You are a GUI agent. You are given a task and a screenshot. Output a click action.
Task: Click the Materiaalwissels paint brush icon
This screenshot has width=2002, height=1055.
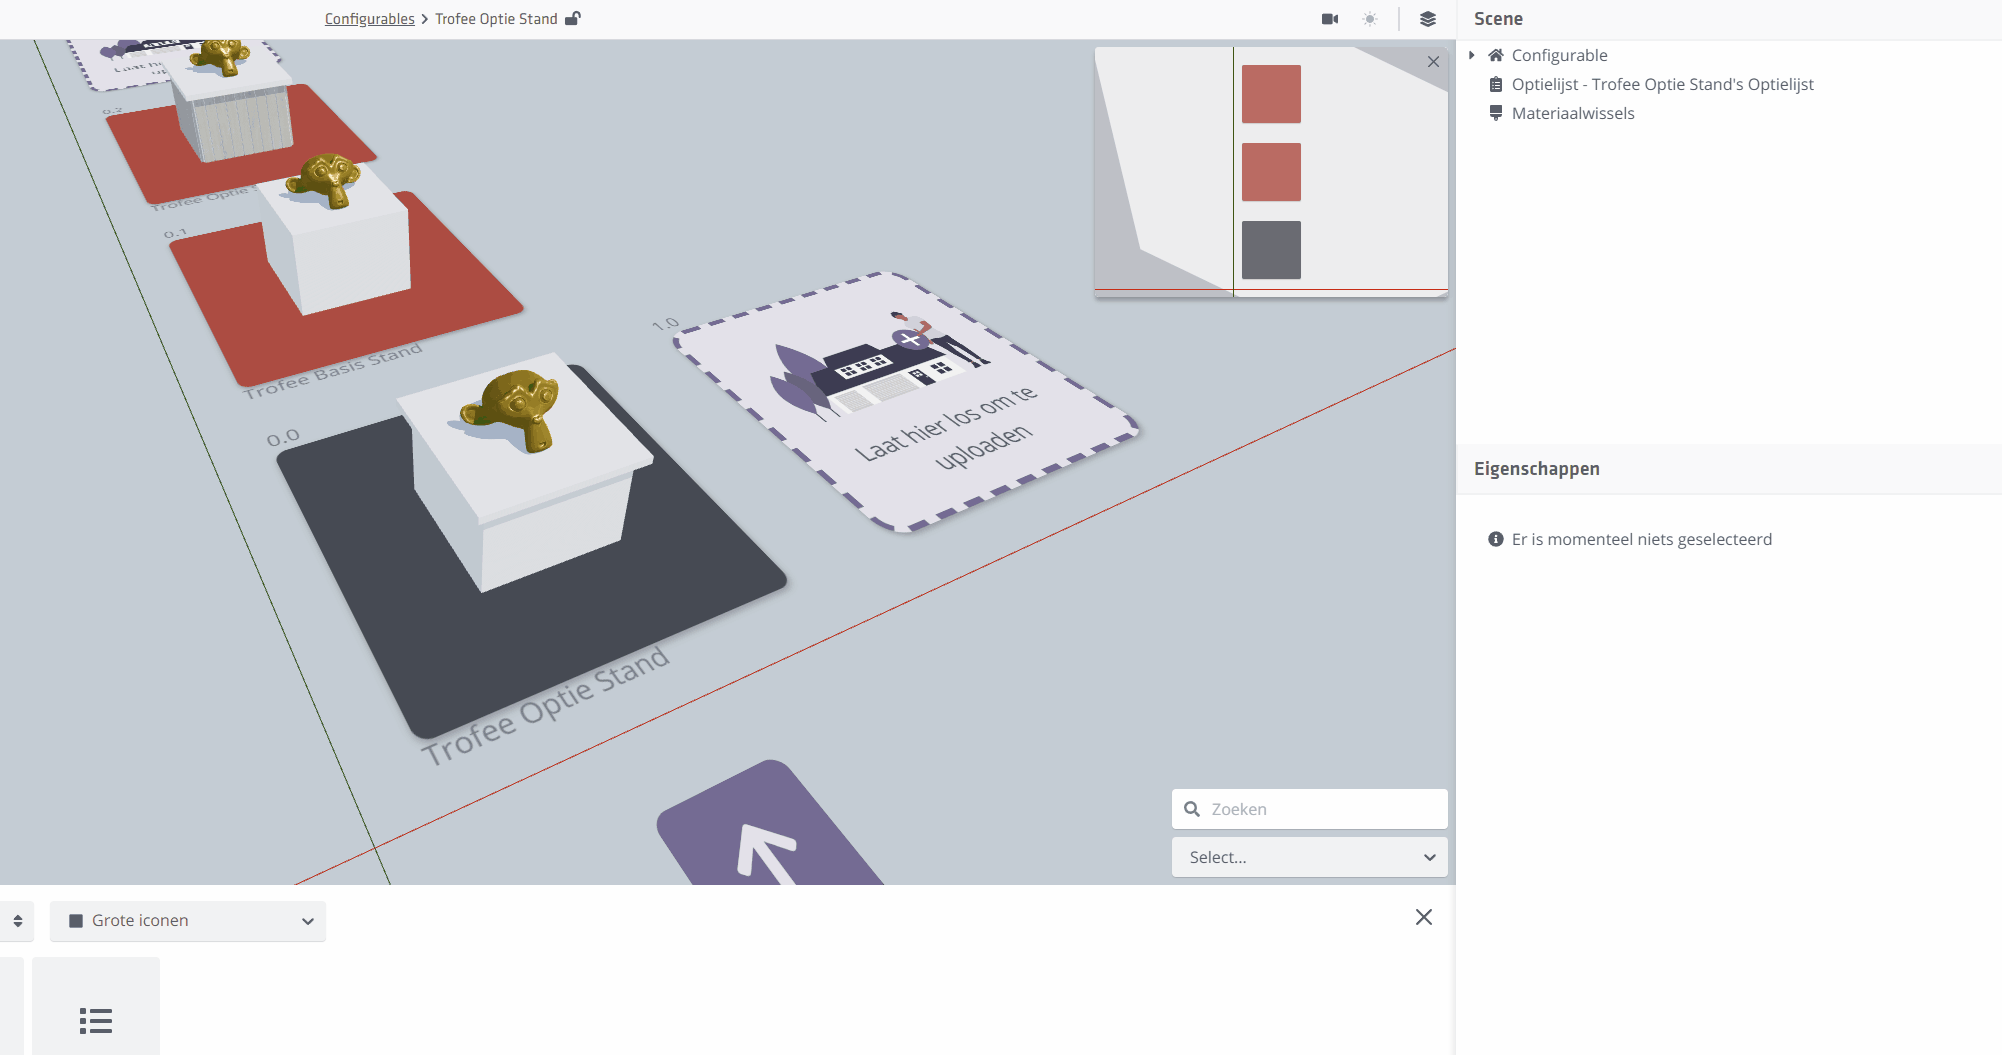click(x=1496, y=114)
